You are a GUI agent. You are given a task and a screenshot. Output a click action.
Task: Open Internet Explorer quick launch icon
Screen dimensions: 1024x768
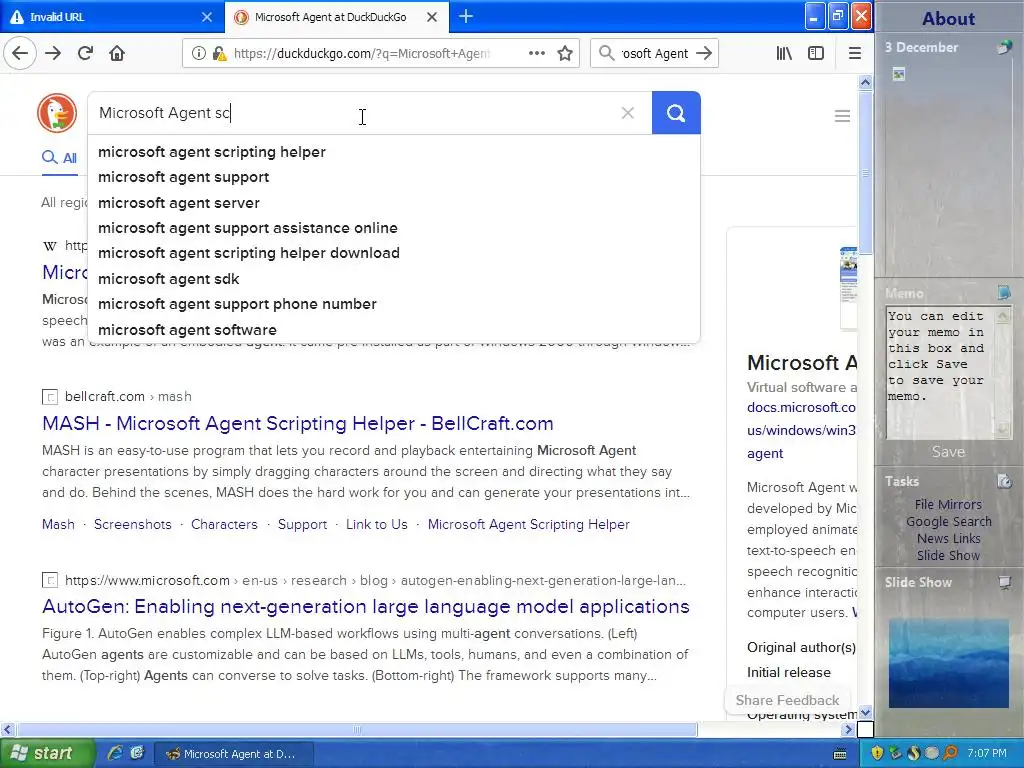point(115,753)
